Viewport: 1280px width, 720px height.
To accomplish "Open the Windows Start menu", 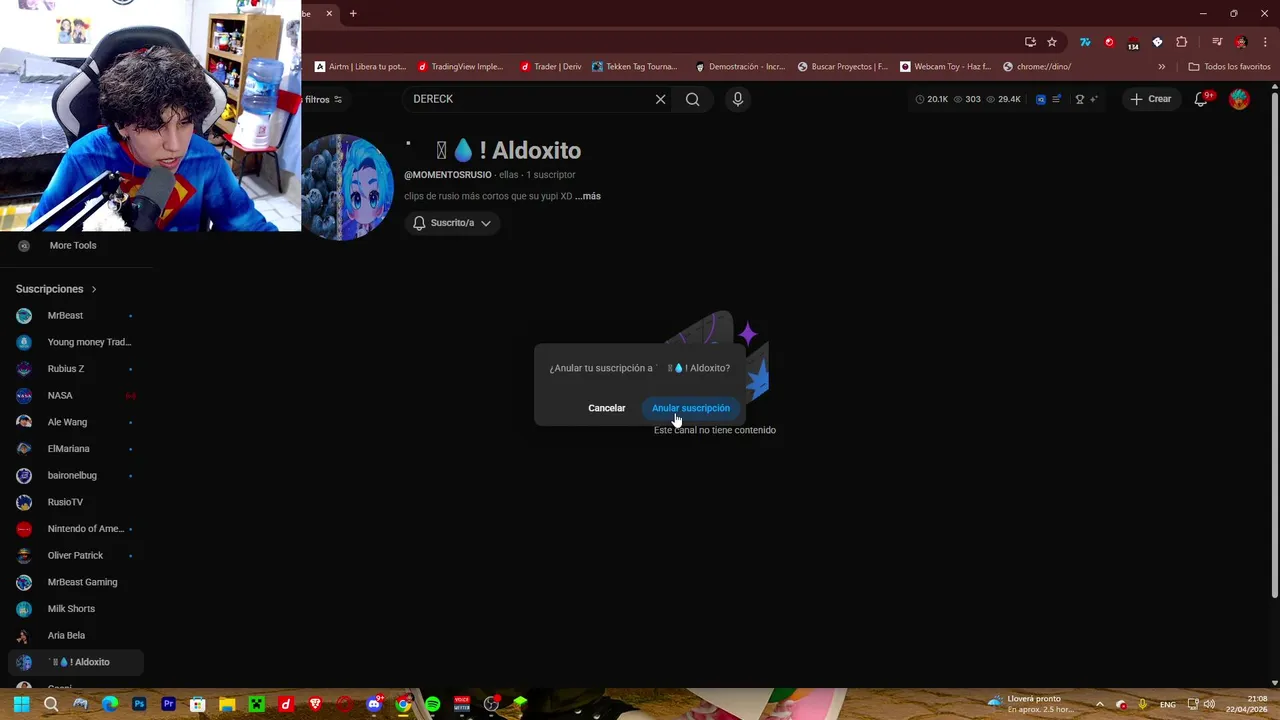I will (x=21, y=704).
